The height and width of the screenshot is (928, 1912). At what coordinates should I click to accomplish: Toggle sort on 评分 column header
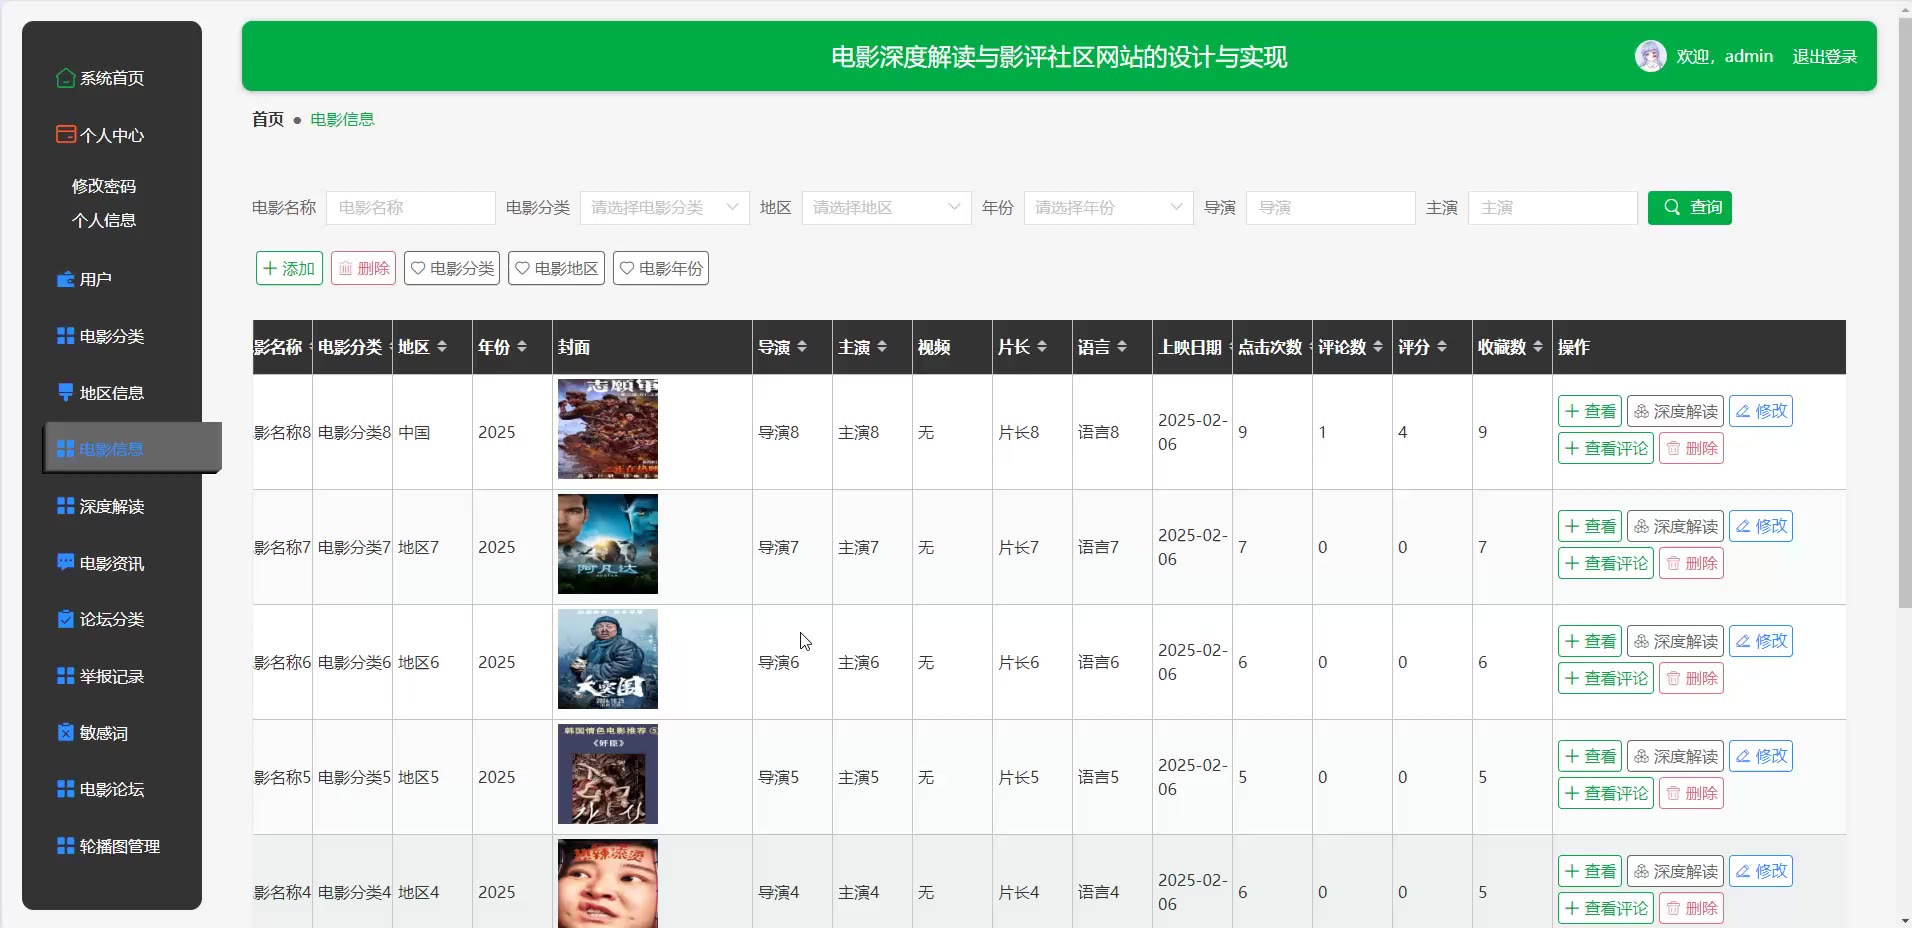(1442, 346)
